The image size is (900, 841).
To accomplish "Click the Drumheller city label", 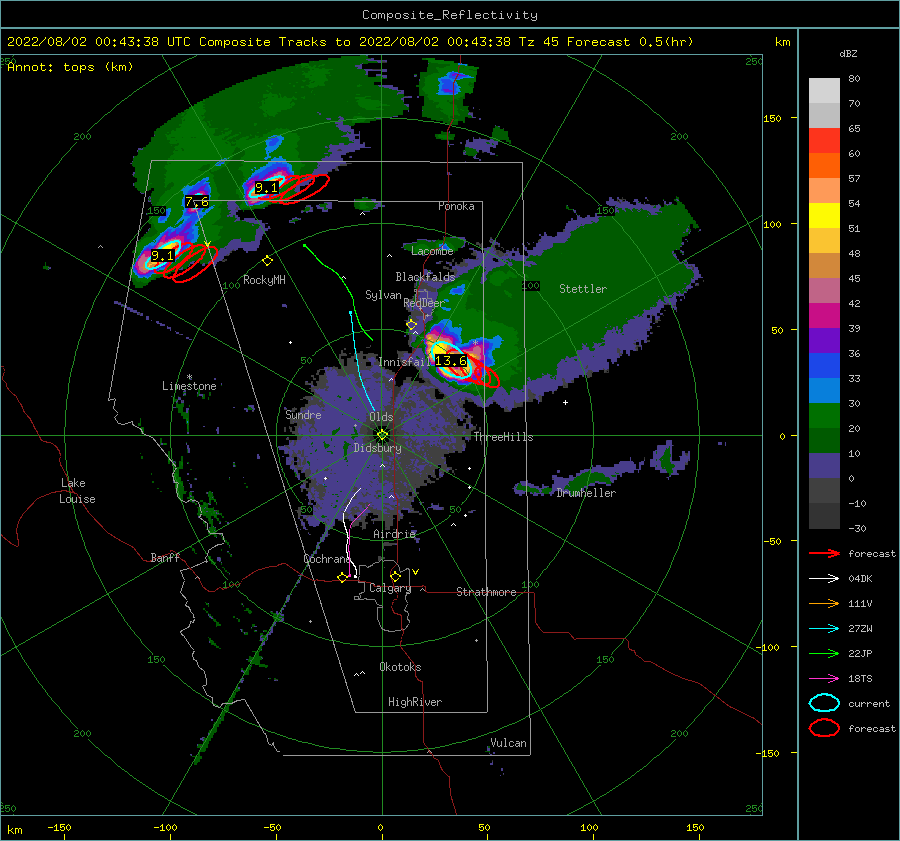I will click(586, 493).
